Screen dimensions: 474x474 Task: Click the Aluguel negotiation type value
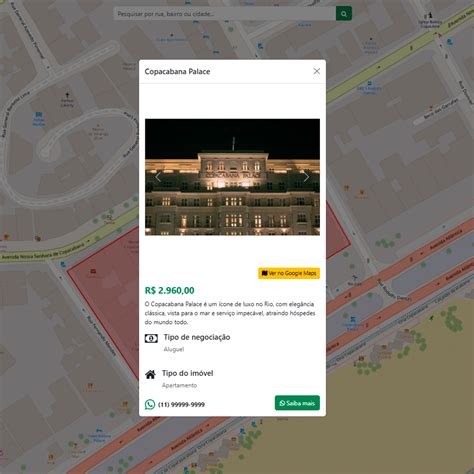(174, 349)
